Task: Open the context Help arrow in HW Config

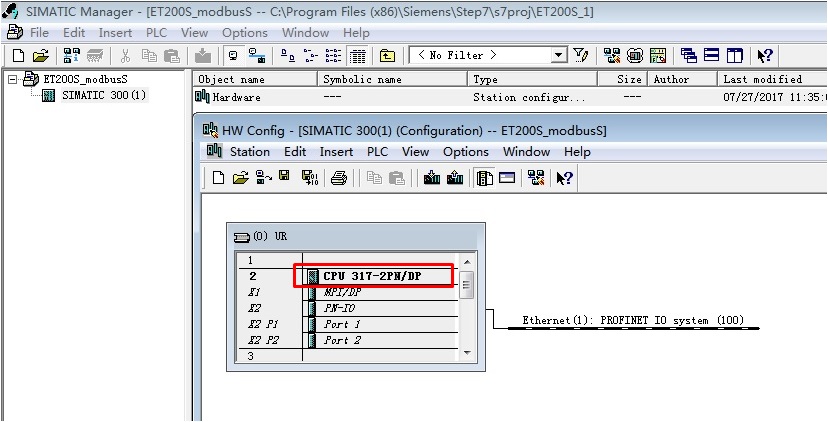Action: 564,178
